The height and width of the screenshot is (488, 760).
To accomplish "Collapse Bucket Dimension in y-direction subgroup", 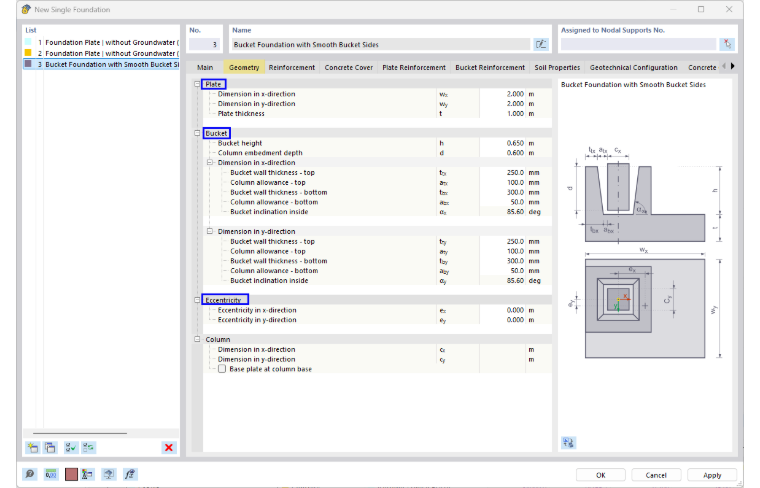I will point(210,231).
